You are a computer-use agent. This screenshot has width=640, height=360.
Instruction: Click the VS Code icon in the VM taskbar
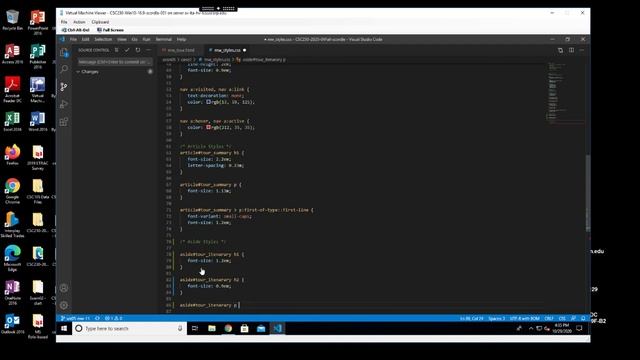(x=278, y=328)
